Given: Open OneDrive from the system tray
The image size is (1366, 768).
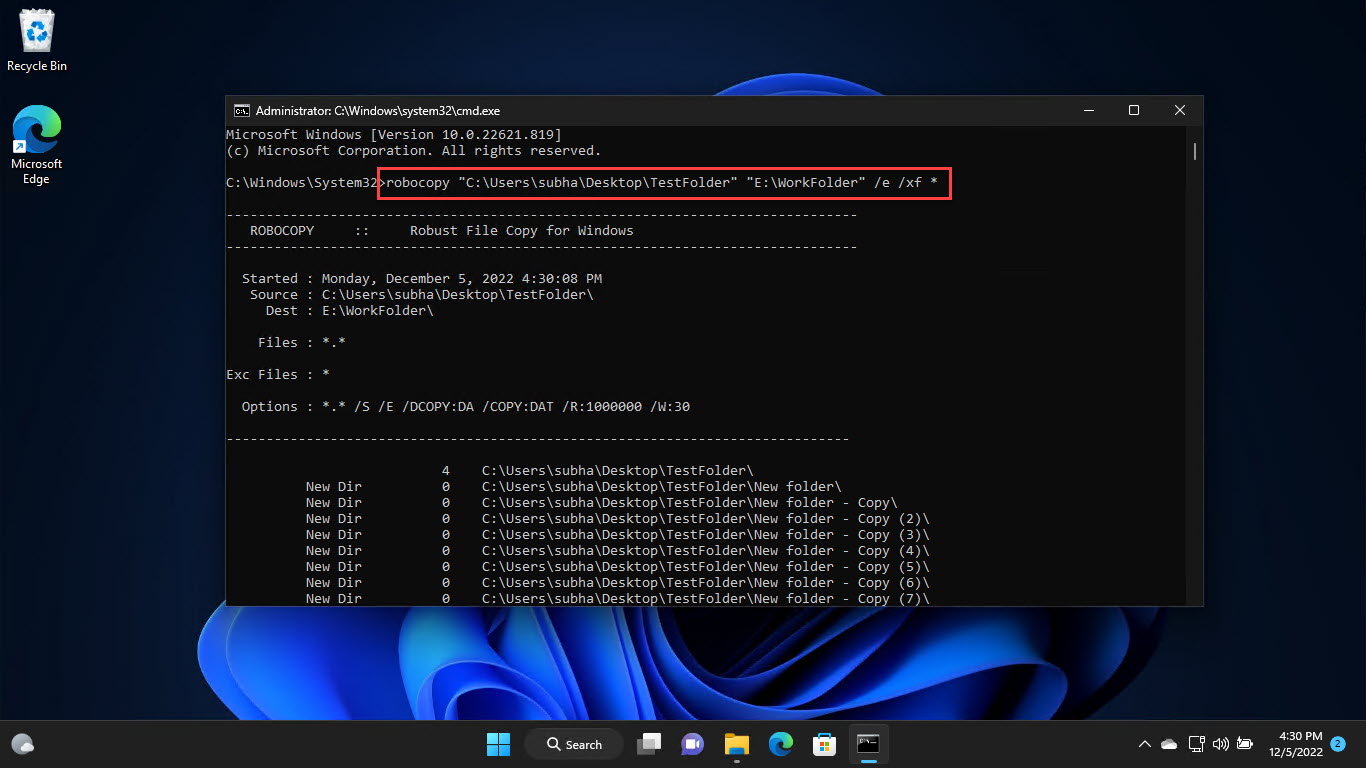Looking at the screenshot, I should pos(1169,744).
